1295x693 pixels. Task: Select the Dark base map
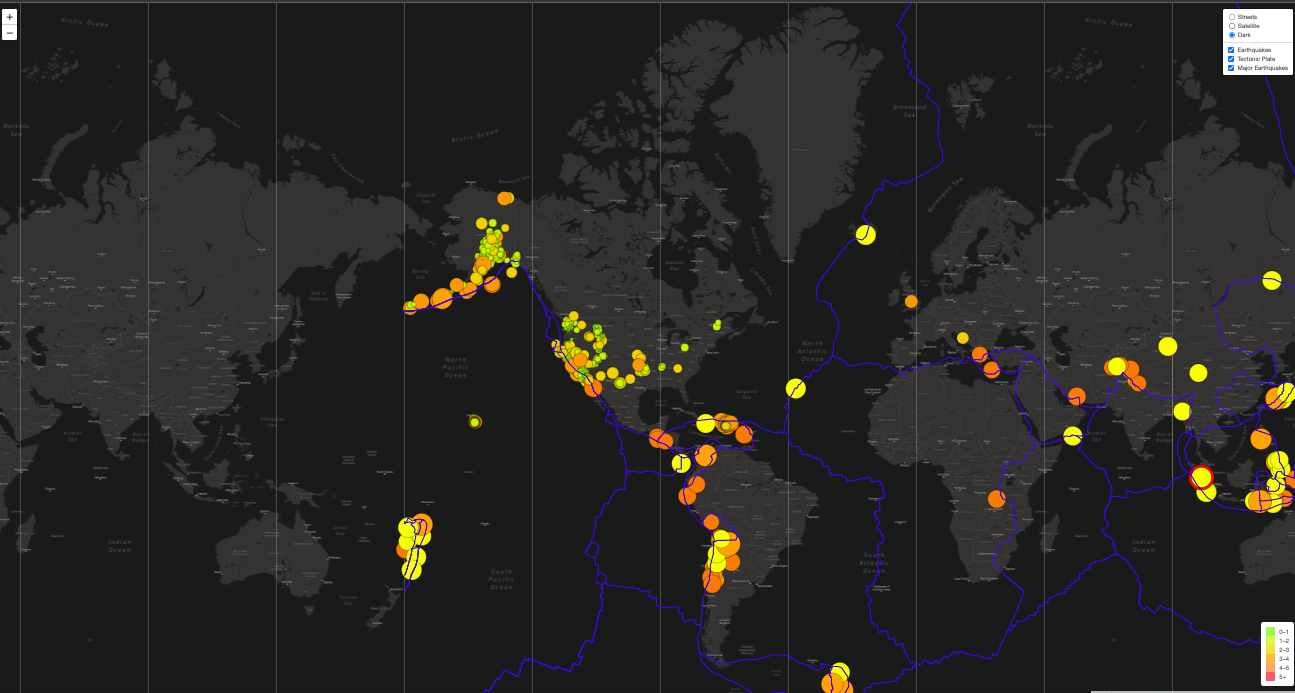point(1232,35)
